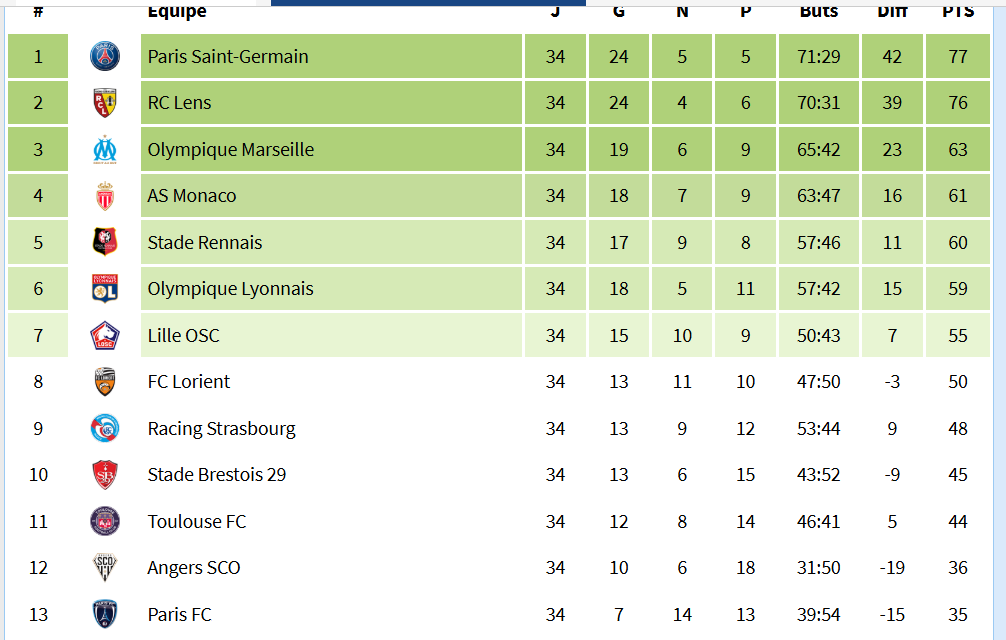Screen dimensions: 1006x640
Task: Click the Stade Brestois 29 crest
Action: click(104, 475)
